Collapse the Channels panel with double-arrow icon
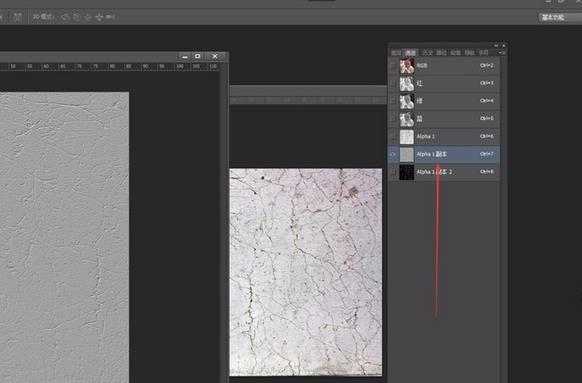Image resolution: width=582 pixels, height=383 pixels. [496, 45]
